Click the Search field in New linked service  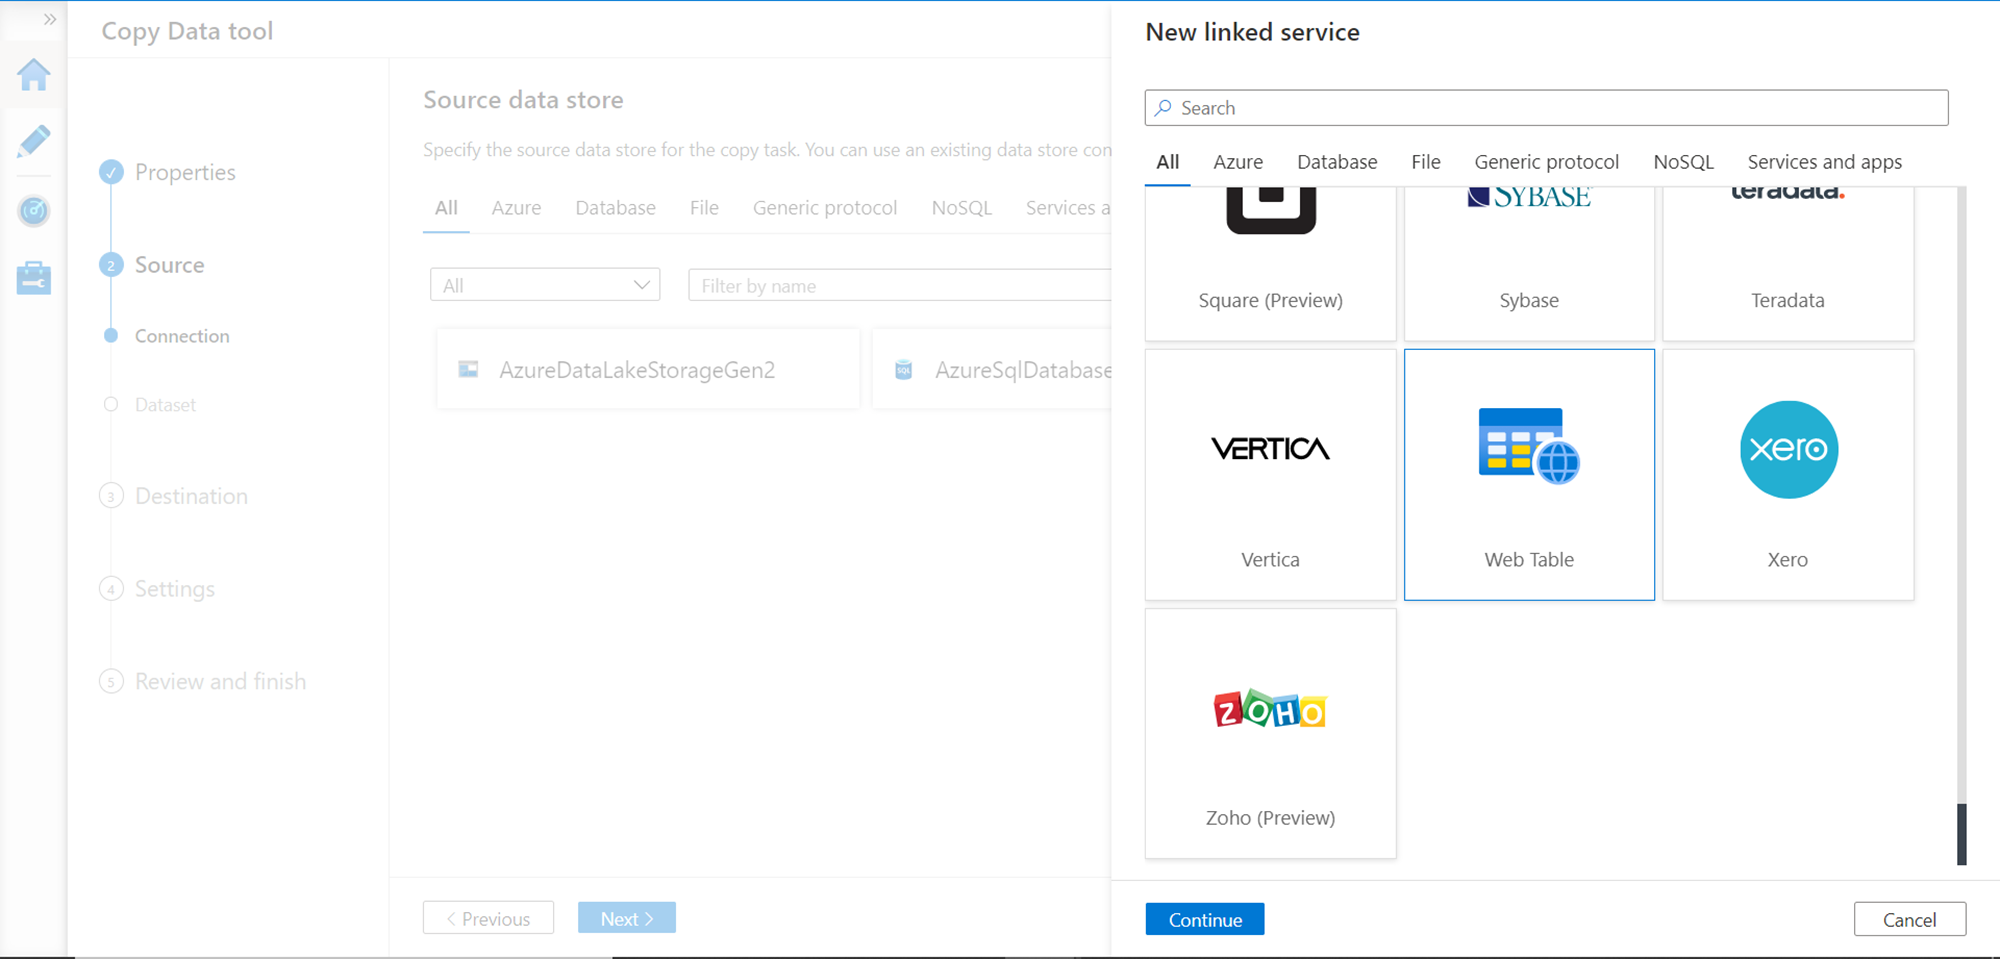point(1546,108)
